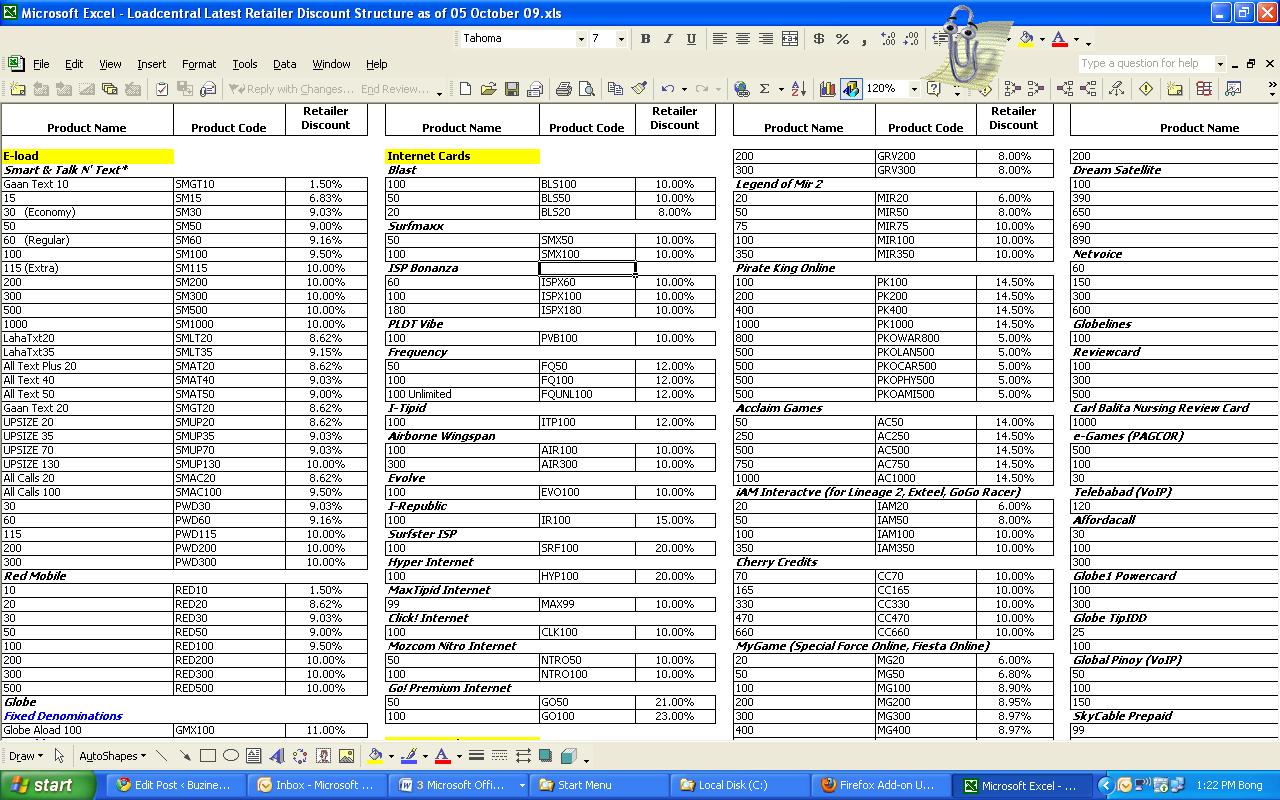Viewport: 1280px width, 800px height.
Task: Click the Type a question for help box
Action: (1145, 64)
